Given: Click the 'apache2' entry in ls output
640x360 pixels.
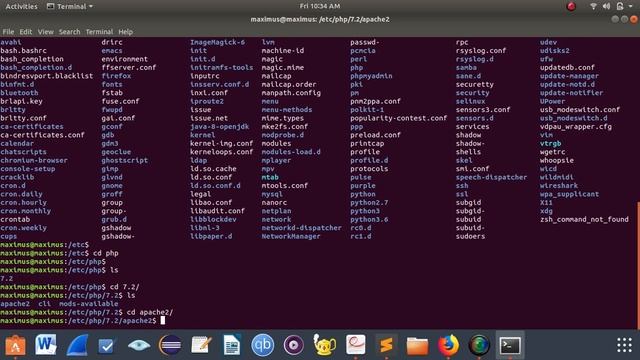Looking at the screenshot, I should click(15, 304).
